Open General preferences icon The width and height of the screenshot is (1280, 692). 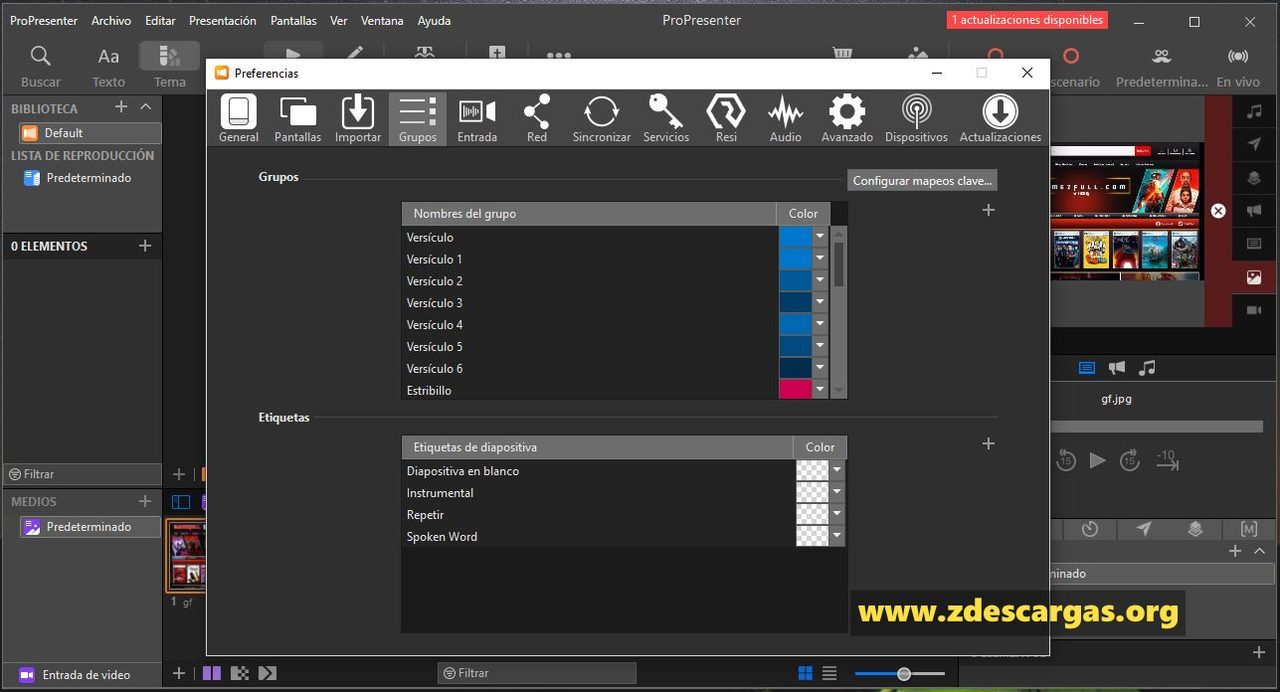coord(238,118)
